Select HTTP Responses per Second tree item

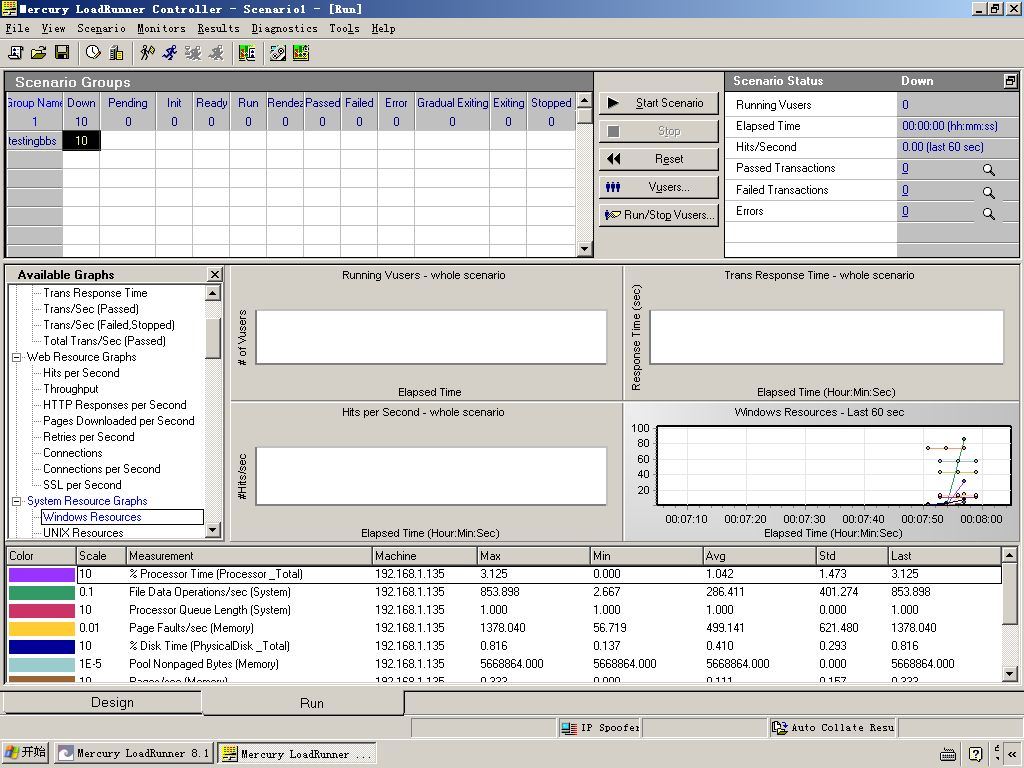coord(115,406)
